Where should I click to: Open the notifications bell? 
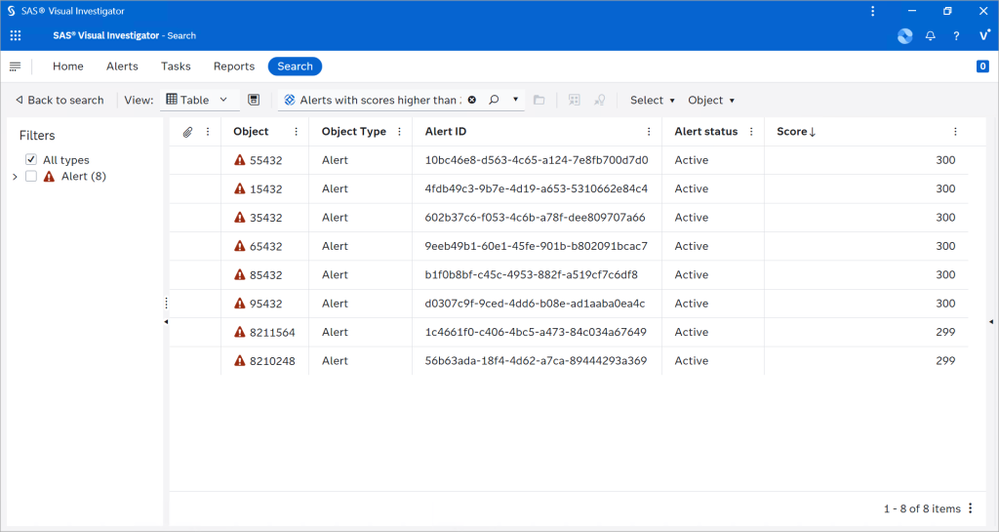pyautogui.click(x=930, y=36)
